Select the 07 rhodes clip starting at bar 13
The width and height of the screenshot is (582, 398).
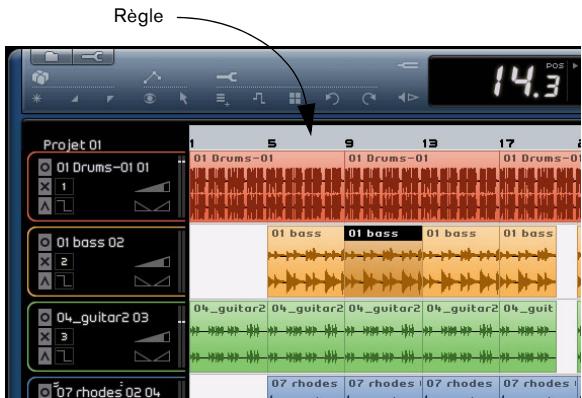461,387
